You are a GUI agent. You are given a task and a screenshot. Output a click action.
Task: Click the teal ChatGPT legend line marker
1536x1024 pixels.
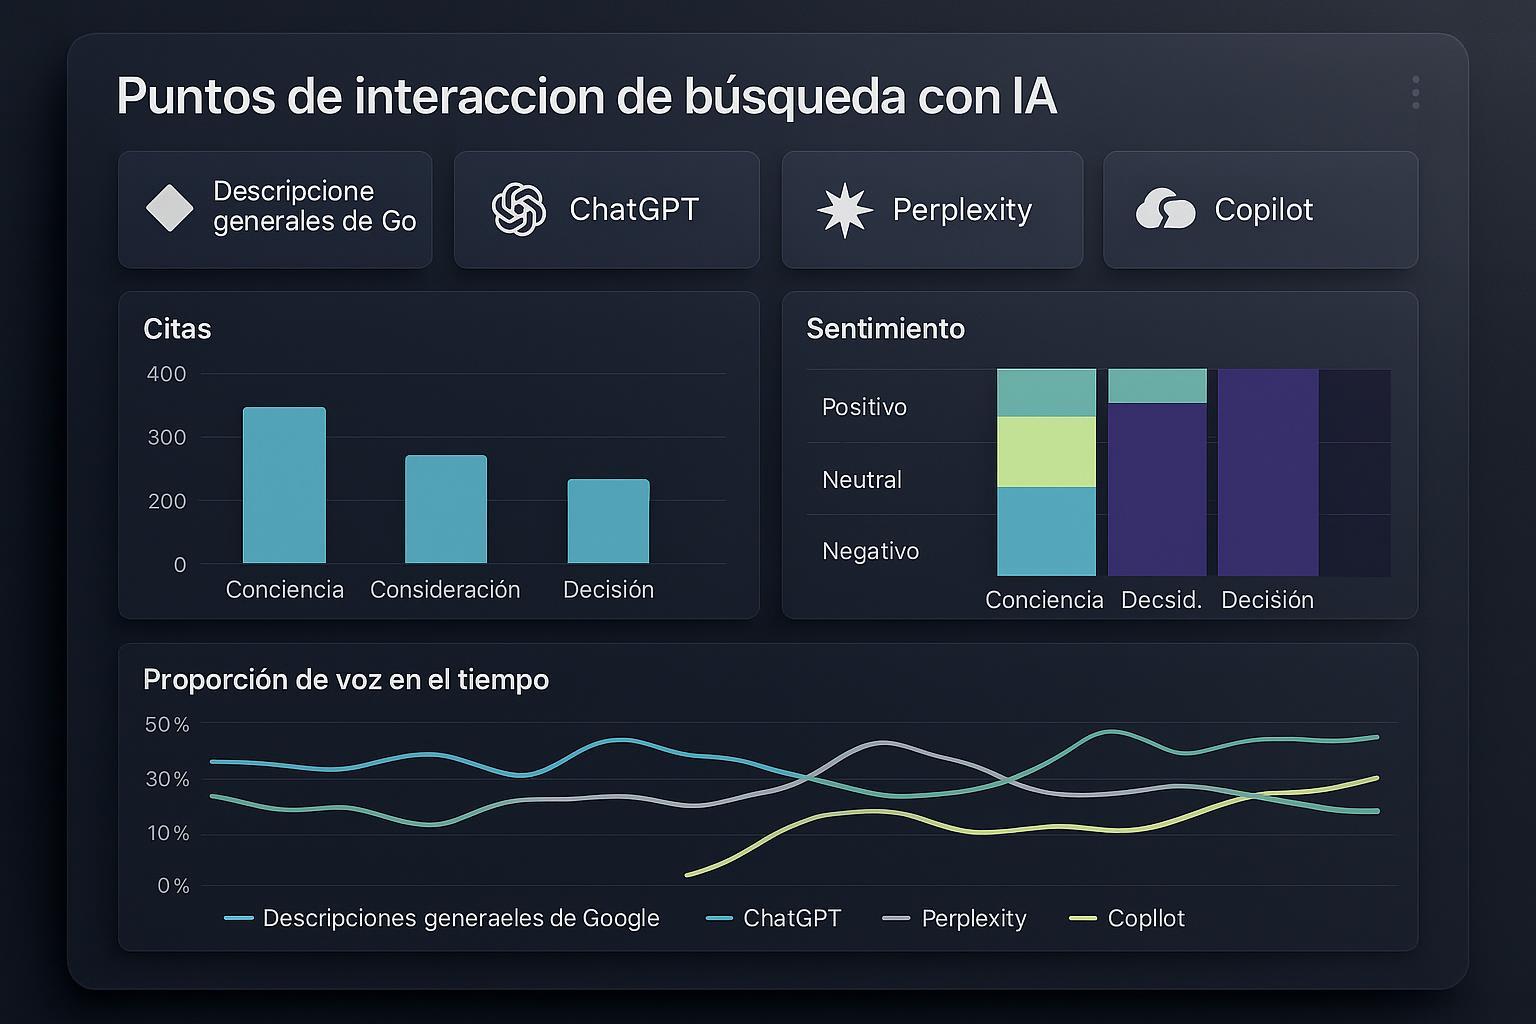tap(720, 918)
